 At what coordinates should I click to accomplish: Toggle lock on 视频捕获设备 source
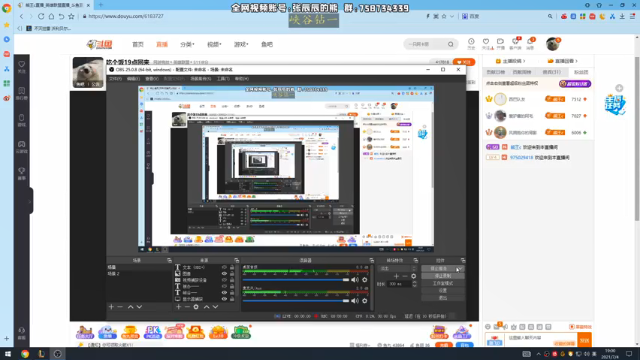click(x=232, y=280)
